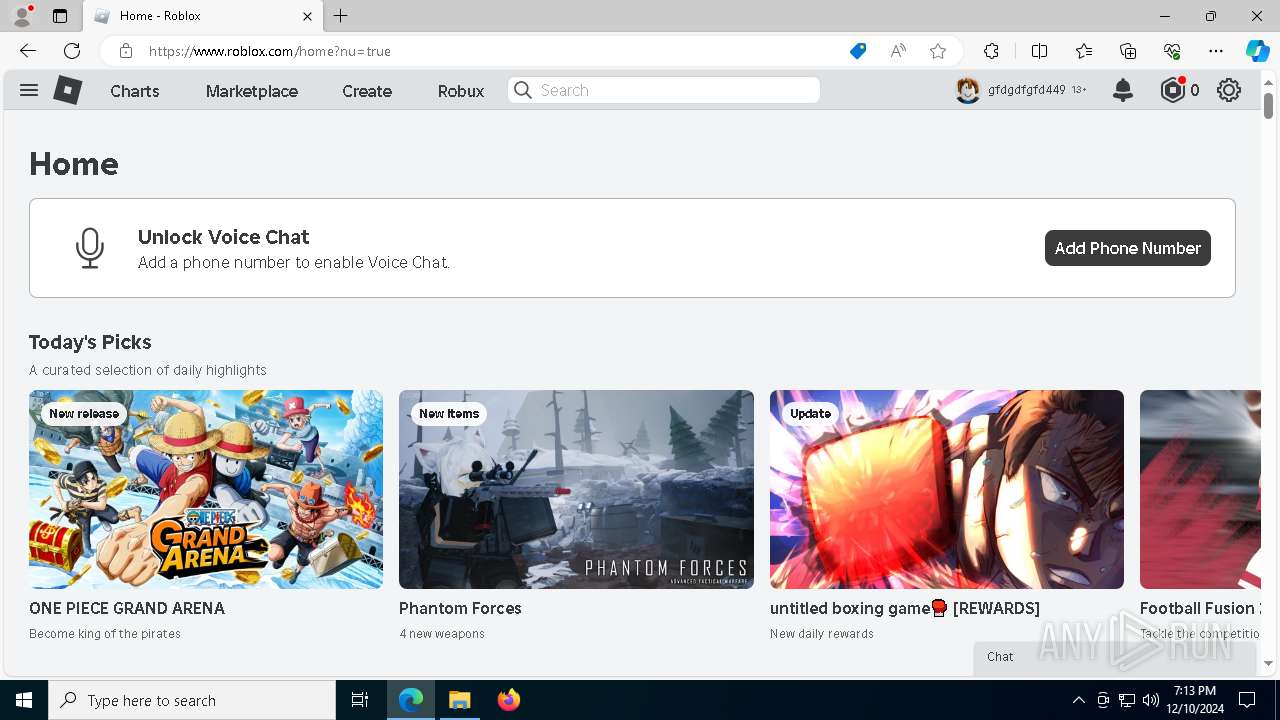Click the "New release" badge
The width and height of the screenshot is (1280, 720).
point(84,414)
